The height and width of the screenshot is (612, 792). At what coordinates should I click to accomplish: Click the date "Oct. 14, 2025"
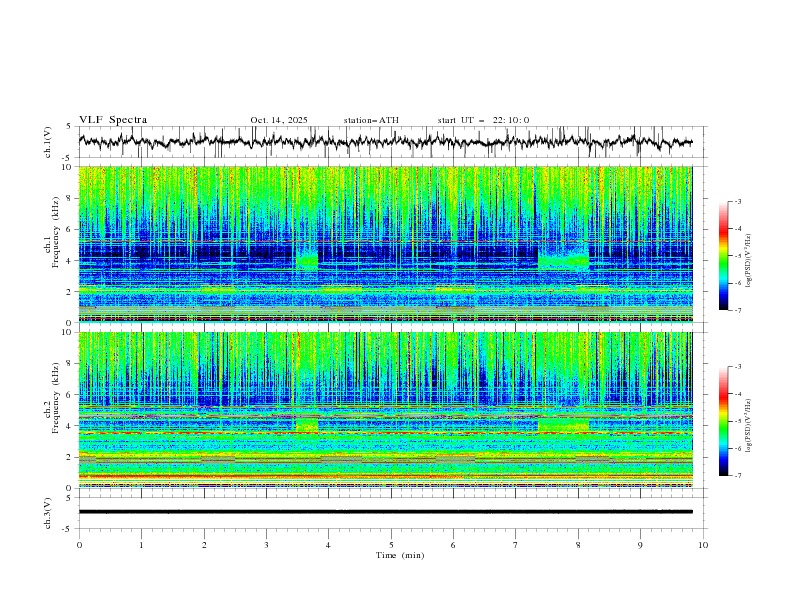(x=279, y=120)
